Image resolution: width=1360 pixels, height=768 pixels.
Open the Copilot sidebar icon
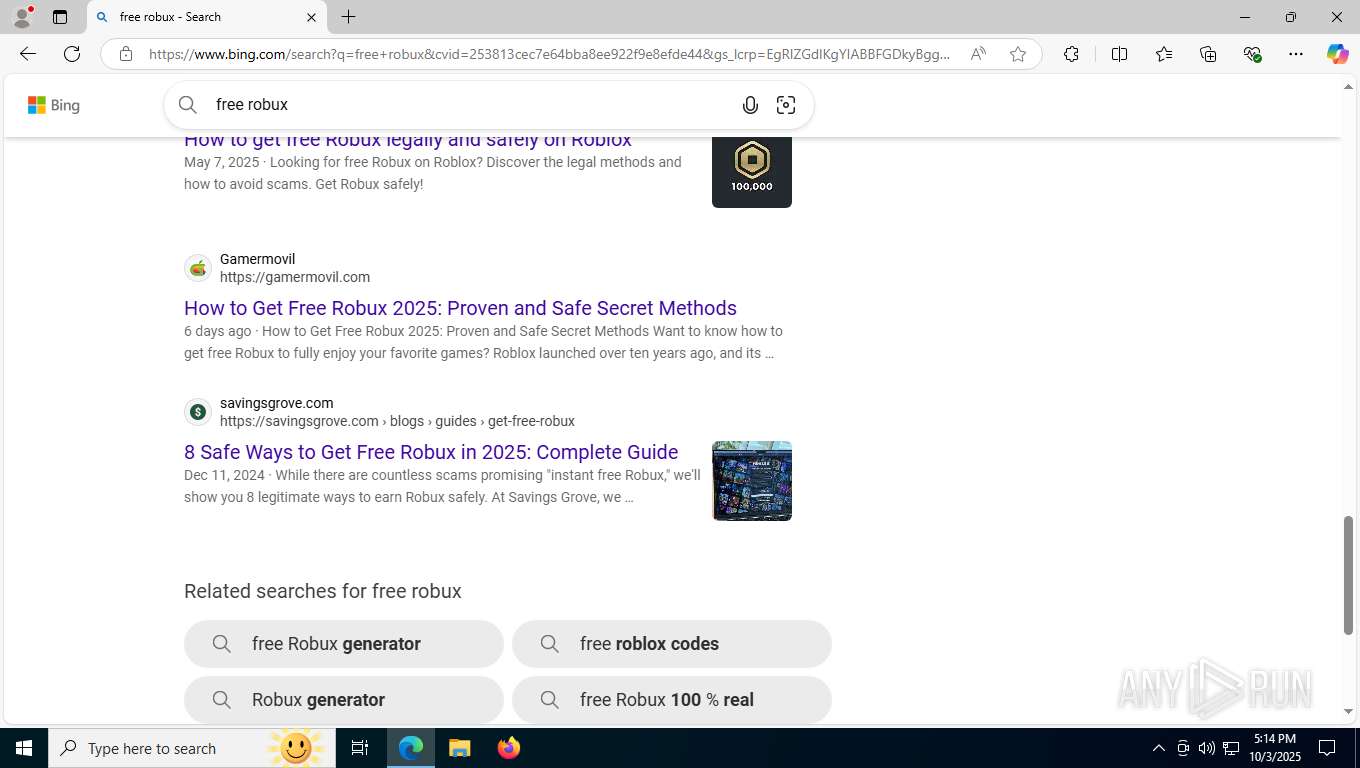click(1337, 54)
